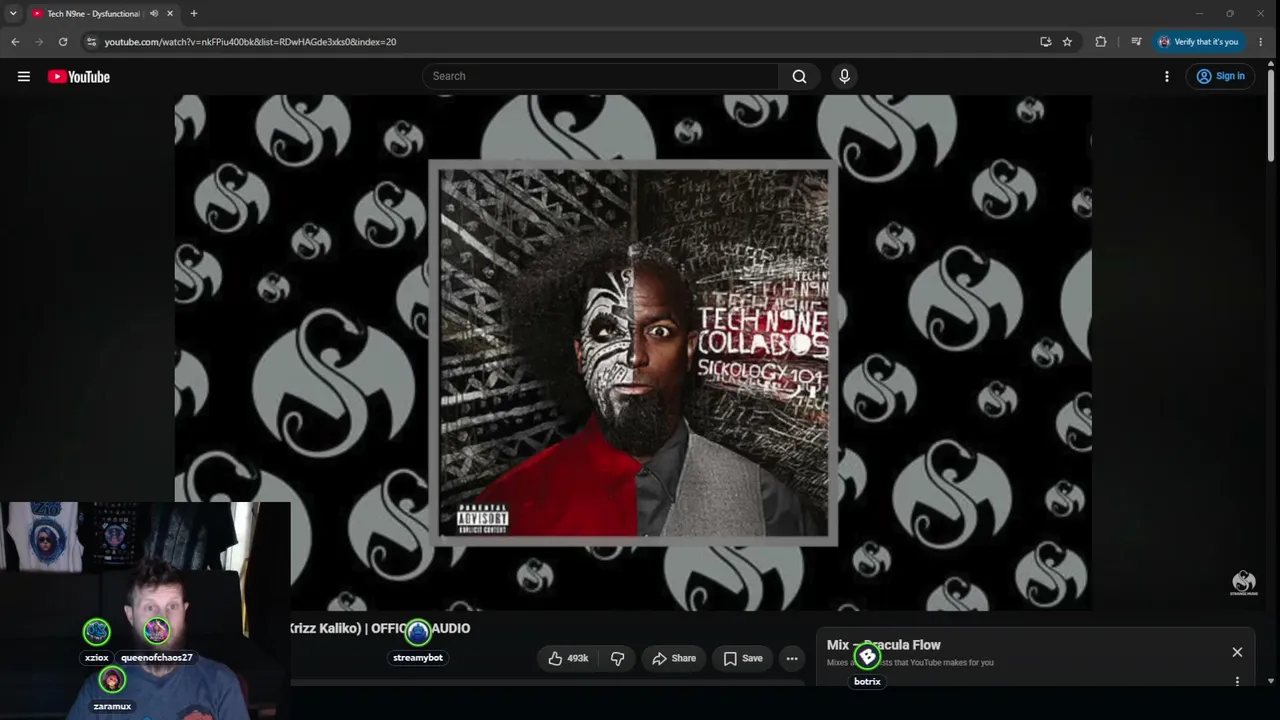Click into the YouTube search box
Screen dimensions: 1280x720
pyautogui.click(x=600, y=76)
